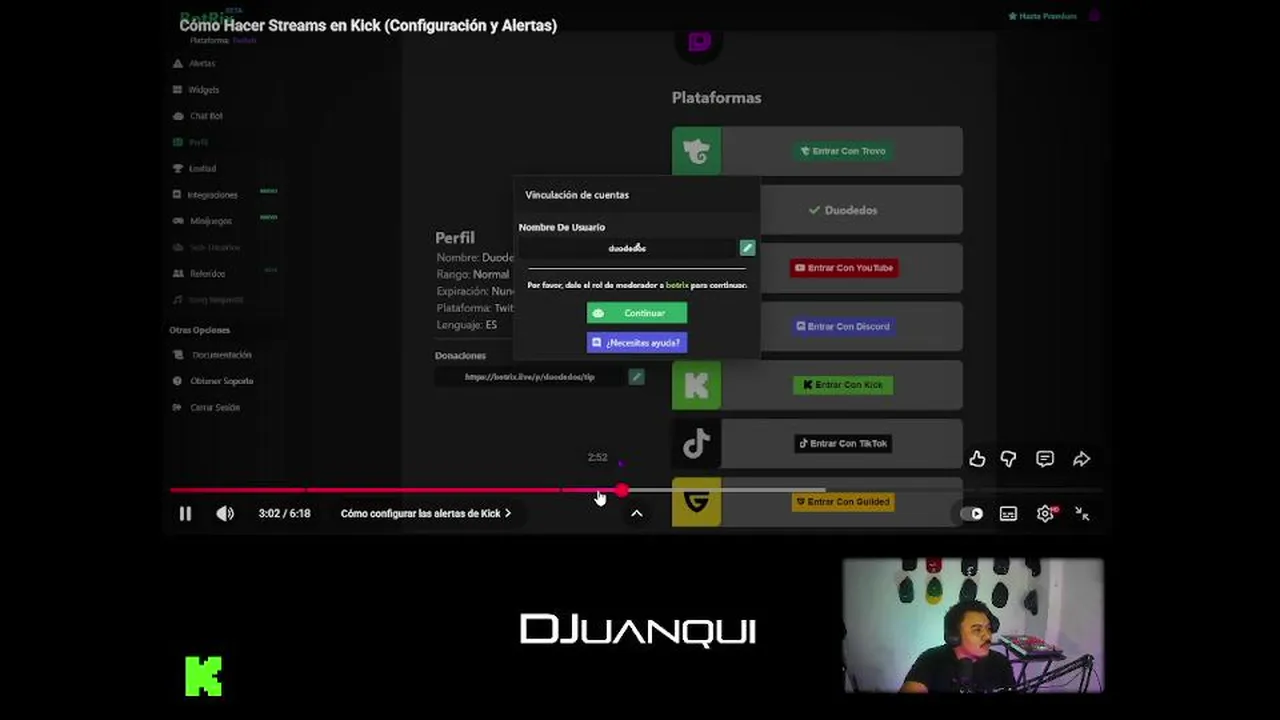1280x720 pixels.
Task: Click the botrix.live donation URL field
Action: (530, 377)
